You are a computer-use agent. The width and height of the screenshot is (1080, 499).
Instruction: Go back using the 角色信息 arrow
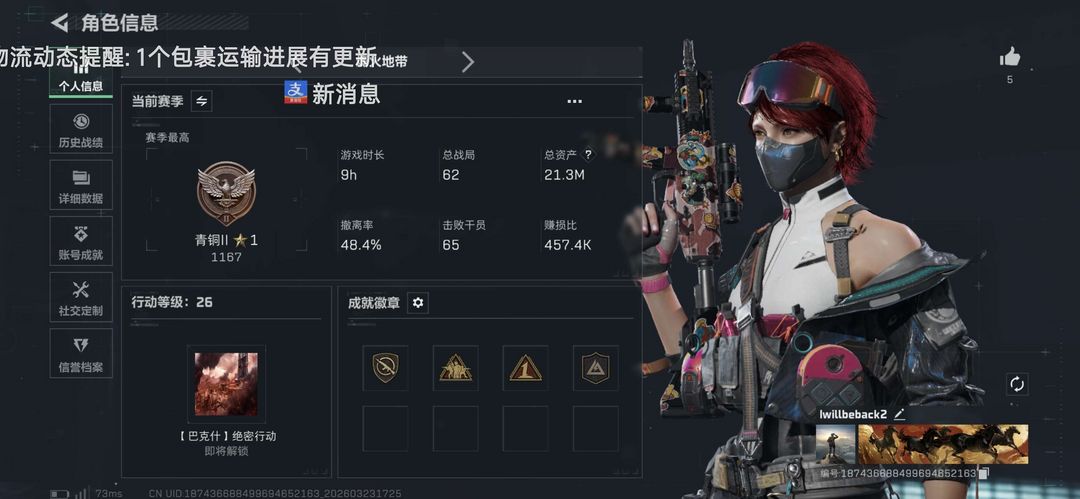point(60,23)
